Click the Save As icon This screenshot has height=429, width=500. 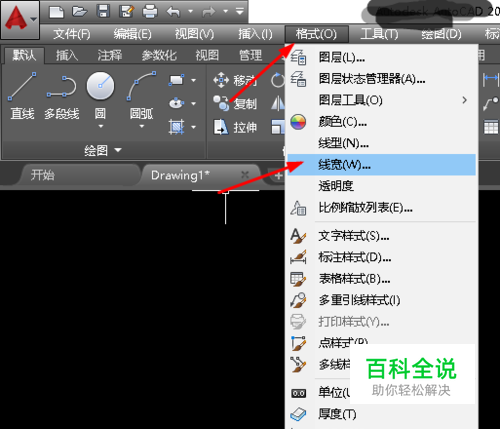point(127,12)
